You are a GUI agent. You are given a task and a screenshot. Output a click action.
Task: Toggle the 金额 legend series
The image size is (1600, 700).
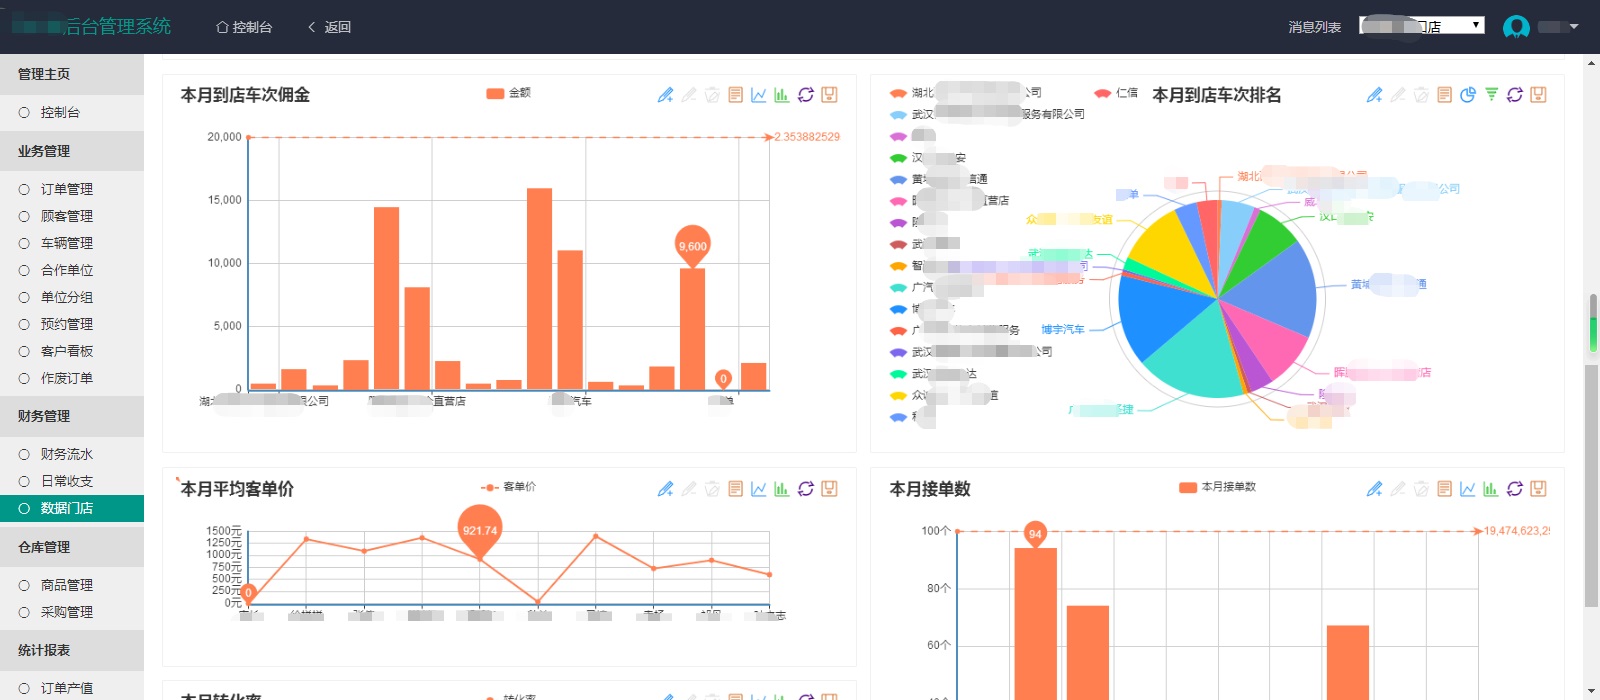pos(508,93)
